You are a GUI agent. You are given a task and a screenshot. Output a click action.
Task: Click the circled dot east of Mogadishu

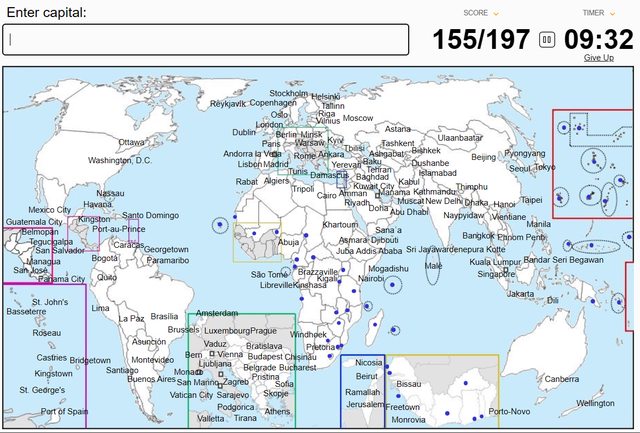(393, 285)
